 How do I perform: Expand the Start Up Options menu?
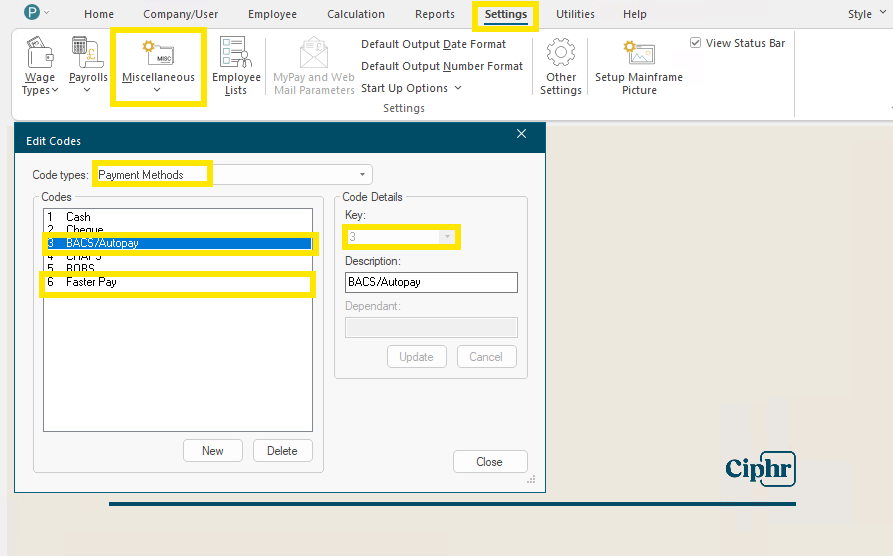click(411, 88)
